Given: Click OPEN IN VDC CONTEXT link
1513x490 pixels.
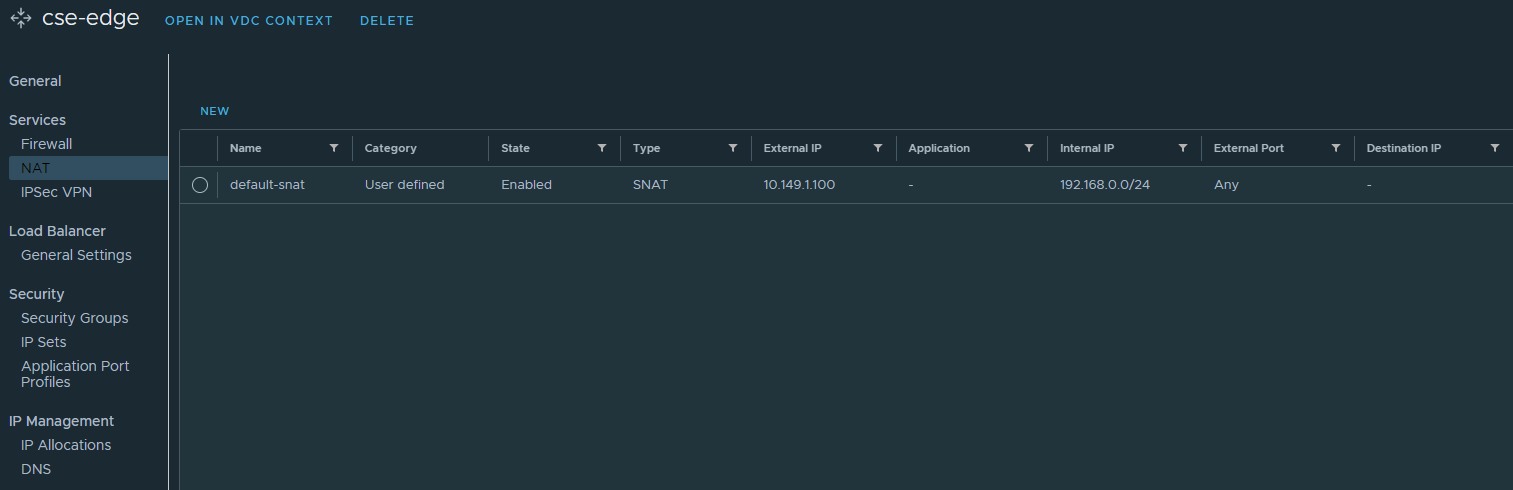Looking at the screenshot, I should 249,21.
